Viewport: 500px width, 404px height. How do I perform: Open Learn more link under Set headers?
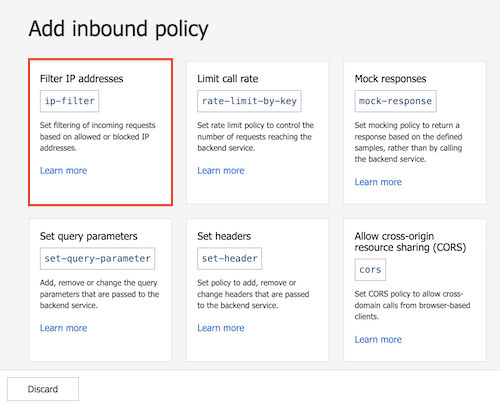[x=221, y=328]
